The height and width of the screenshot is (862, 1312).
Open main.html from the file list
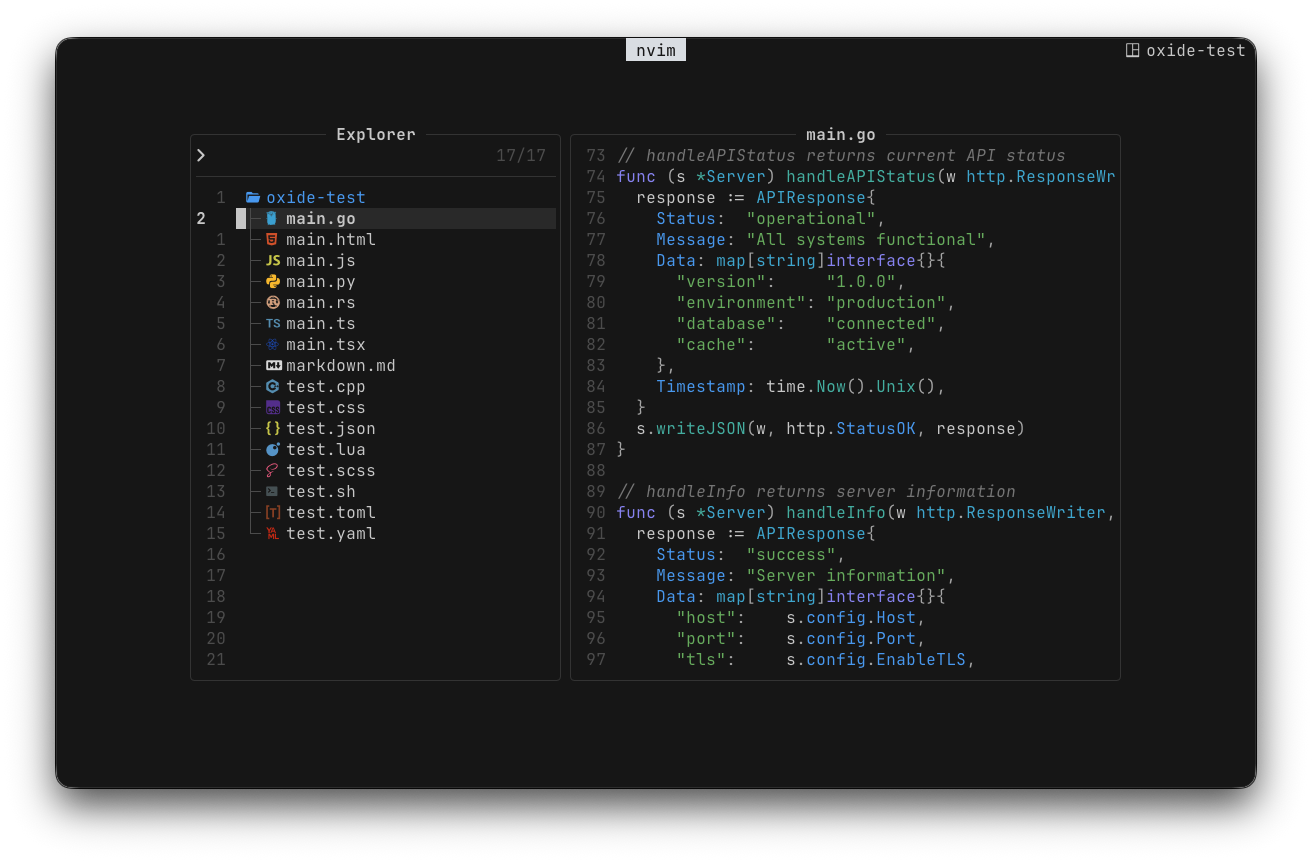[331, 239]
